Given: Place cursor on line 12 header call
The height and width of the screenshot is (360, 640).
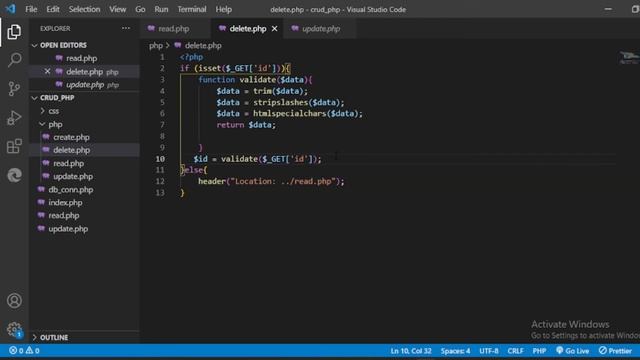Looking at the screenshot, I should tap(271, 181).
